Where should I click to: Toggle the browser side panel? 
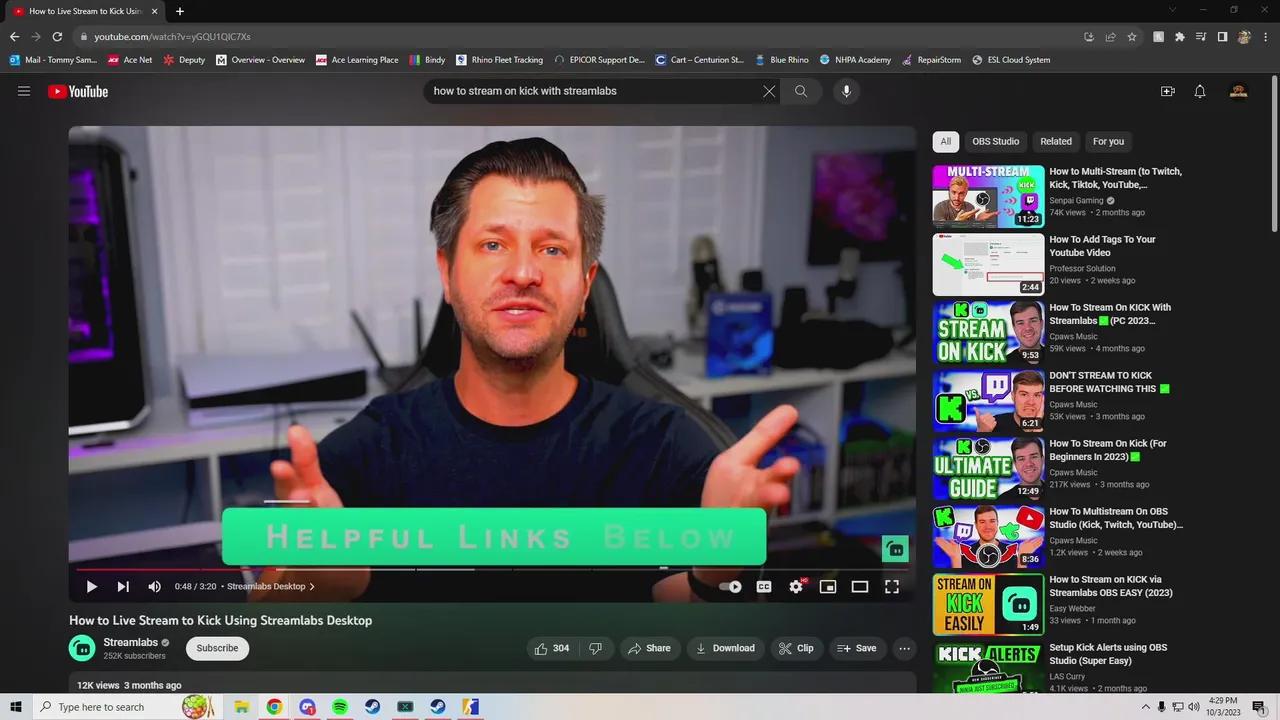(x=1222, y=37)
